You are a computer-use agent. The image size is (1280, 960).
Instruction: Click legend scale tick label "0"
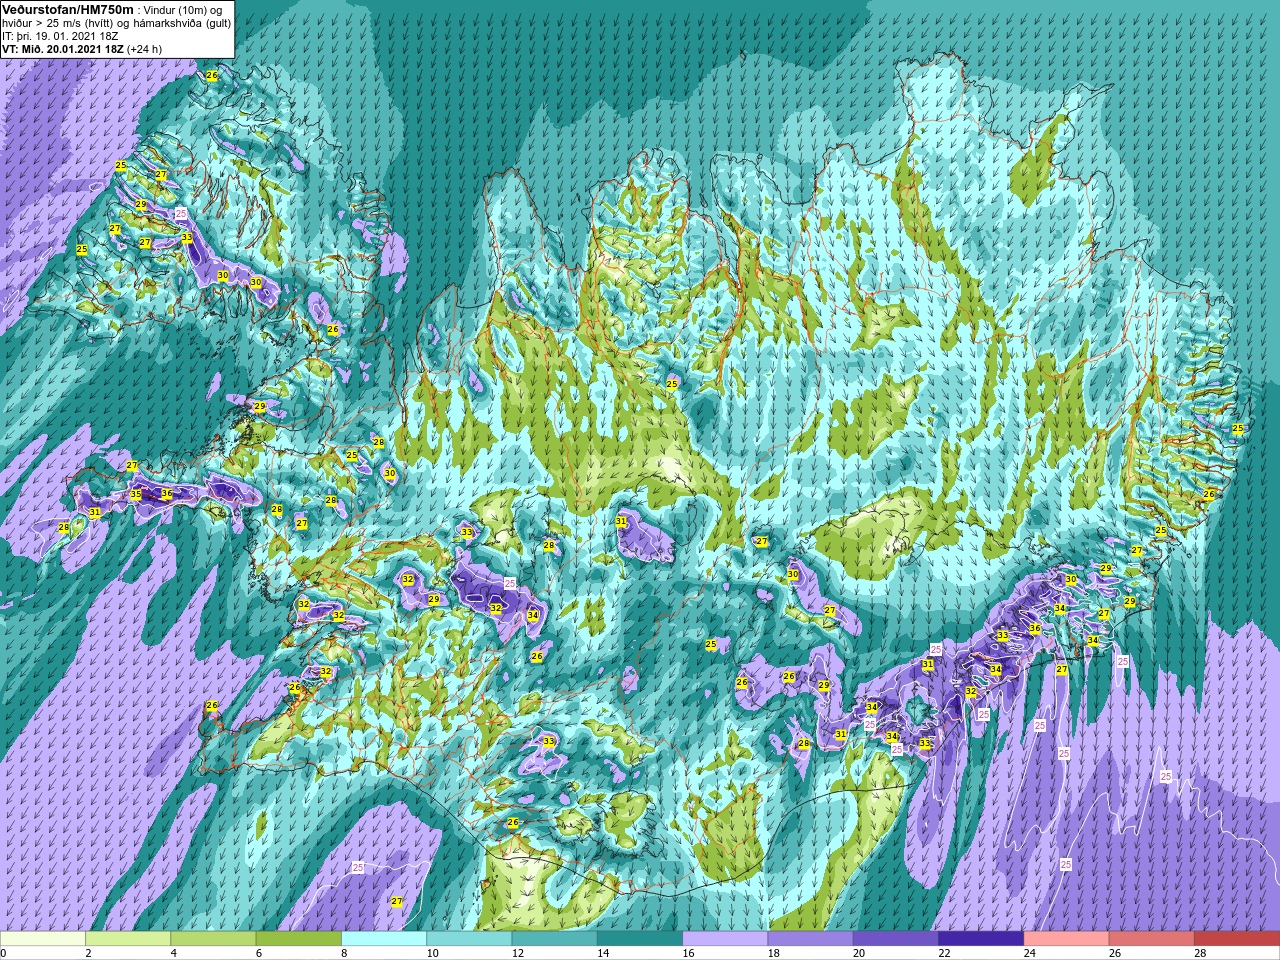[3, 953]
